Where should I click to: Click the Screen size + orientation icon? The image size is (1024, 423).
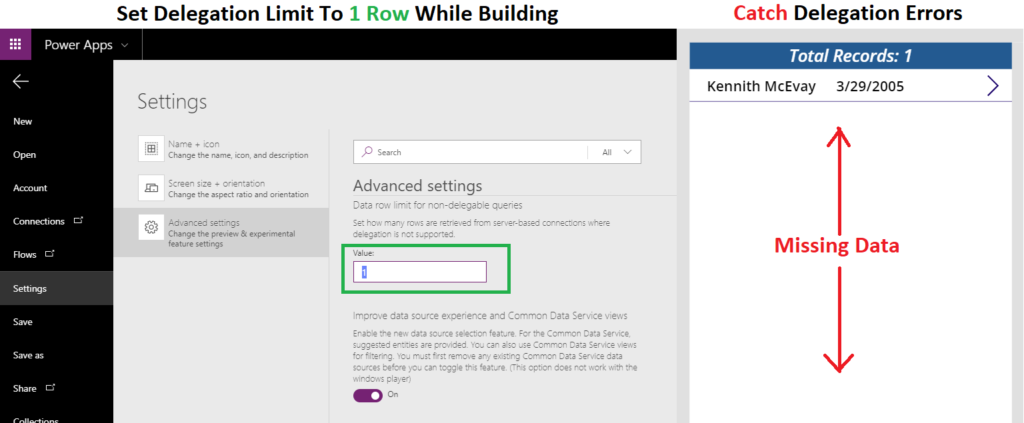[151, 188]
